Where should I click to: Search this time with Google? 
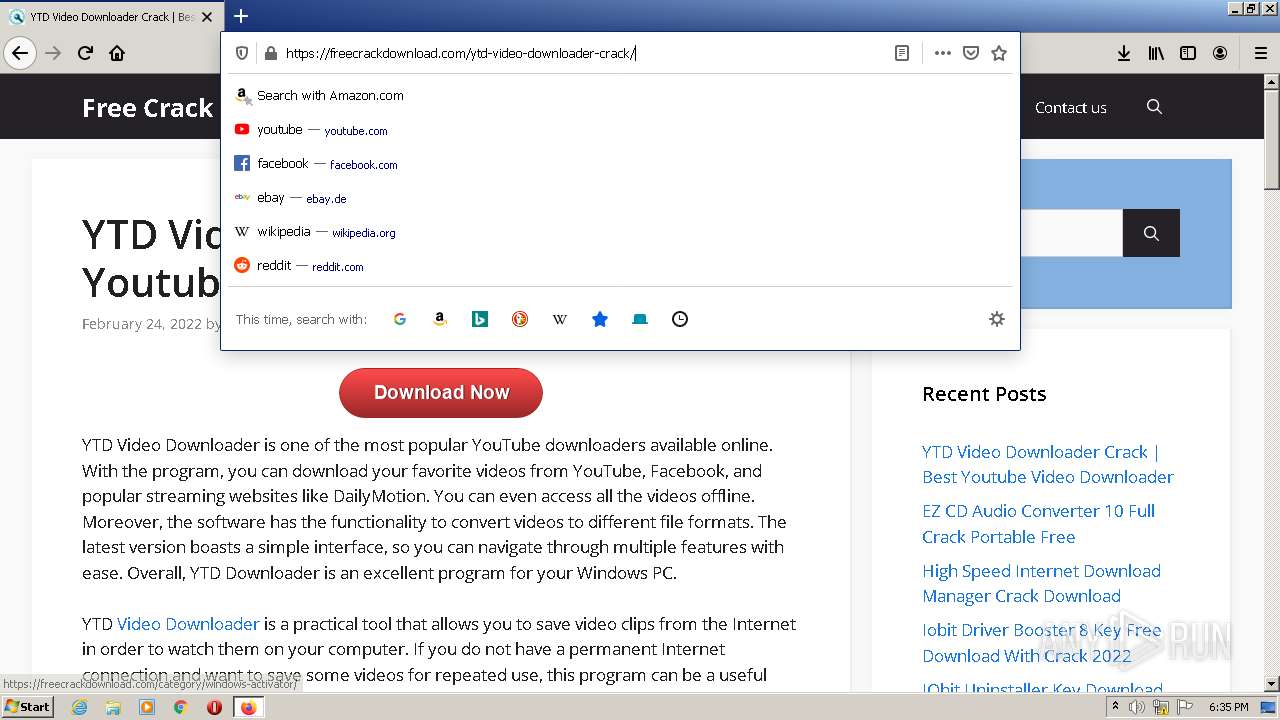tap(400, 319)
